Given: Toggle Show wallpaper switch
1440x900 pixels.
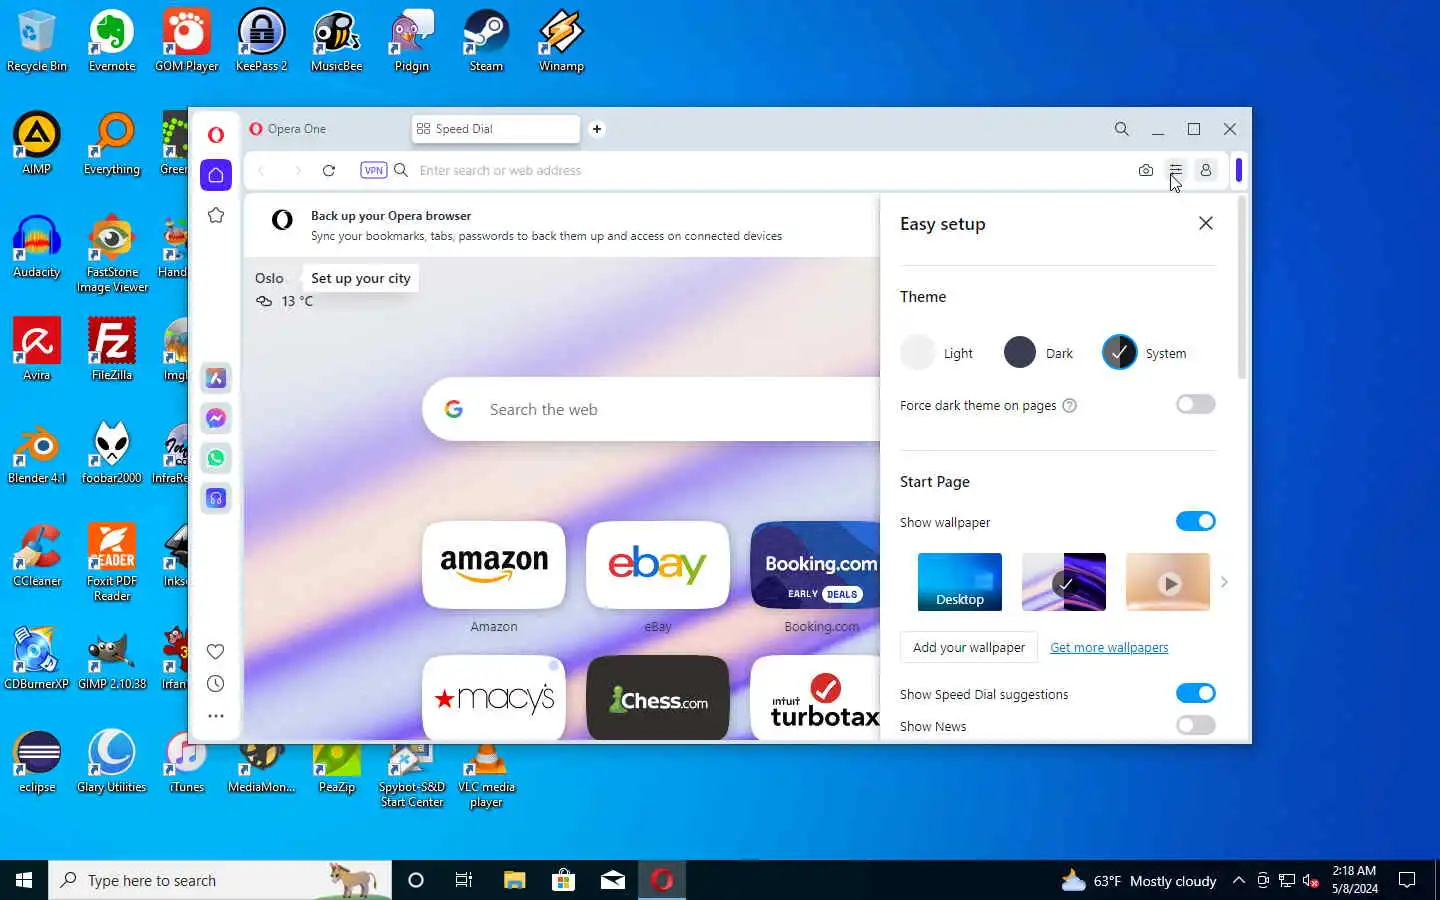Looking at the screenshot, I should click(x=1195, y=521).
